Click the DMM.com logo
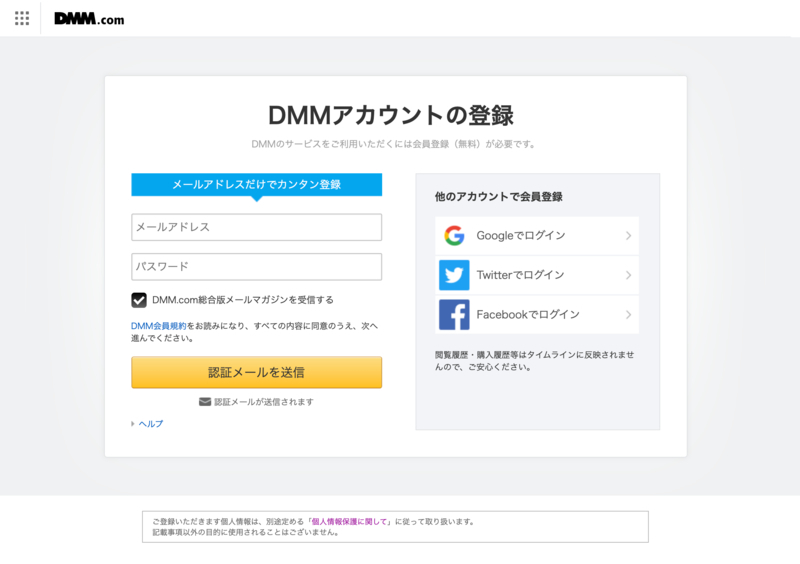 click(89, 19)
